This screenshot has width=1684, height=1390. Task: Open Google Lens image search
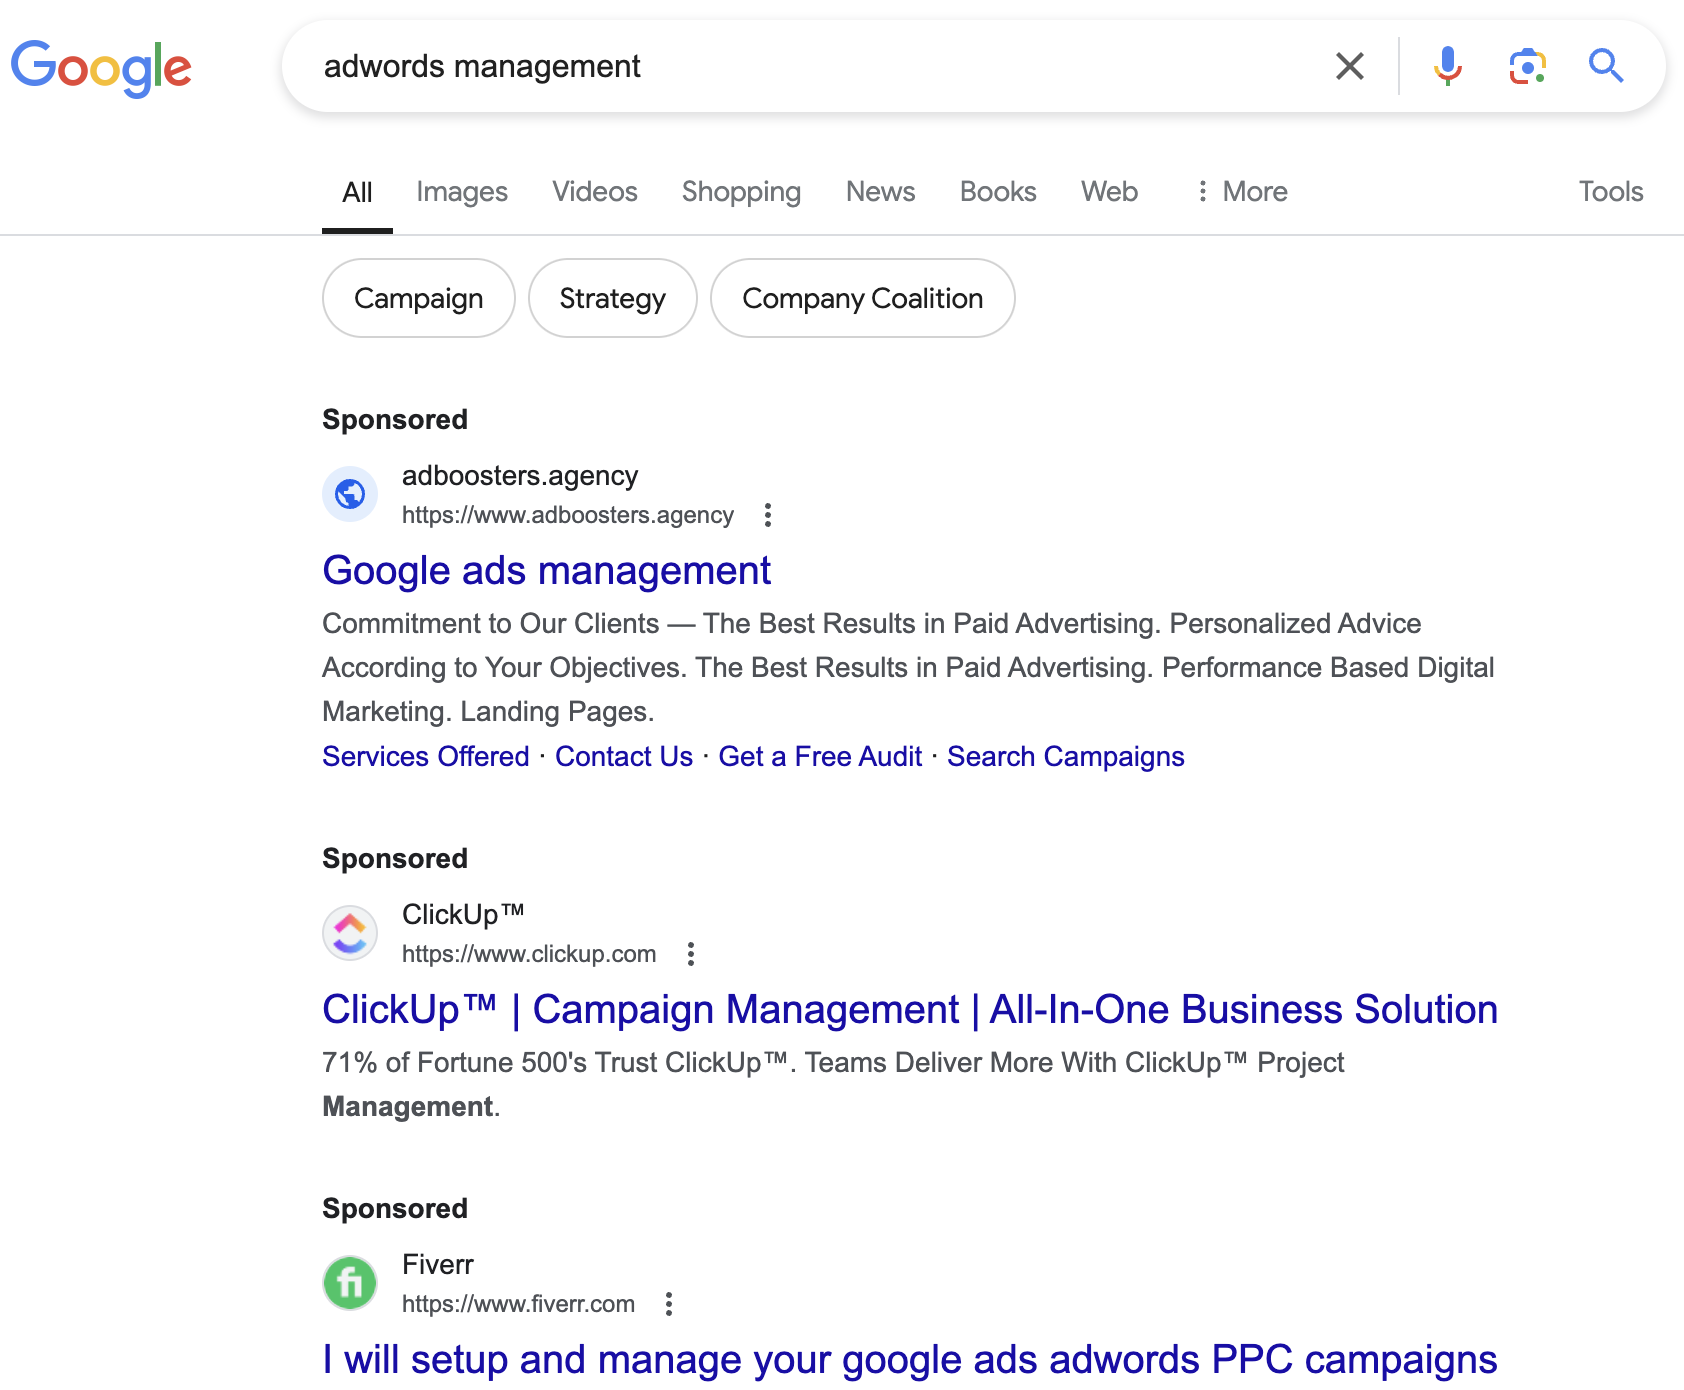(x=1527, y=66)
